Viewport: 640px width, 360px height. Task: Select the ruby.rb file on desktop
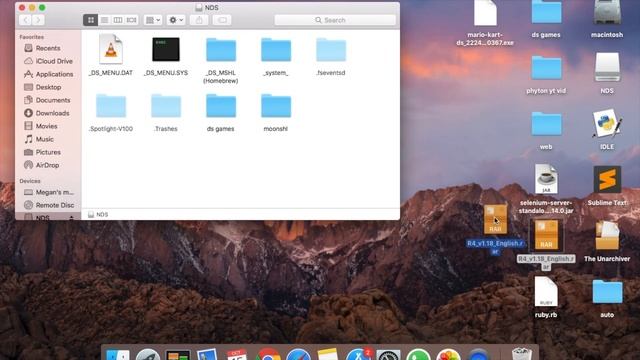click(x=546, y=297)
